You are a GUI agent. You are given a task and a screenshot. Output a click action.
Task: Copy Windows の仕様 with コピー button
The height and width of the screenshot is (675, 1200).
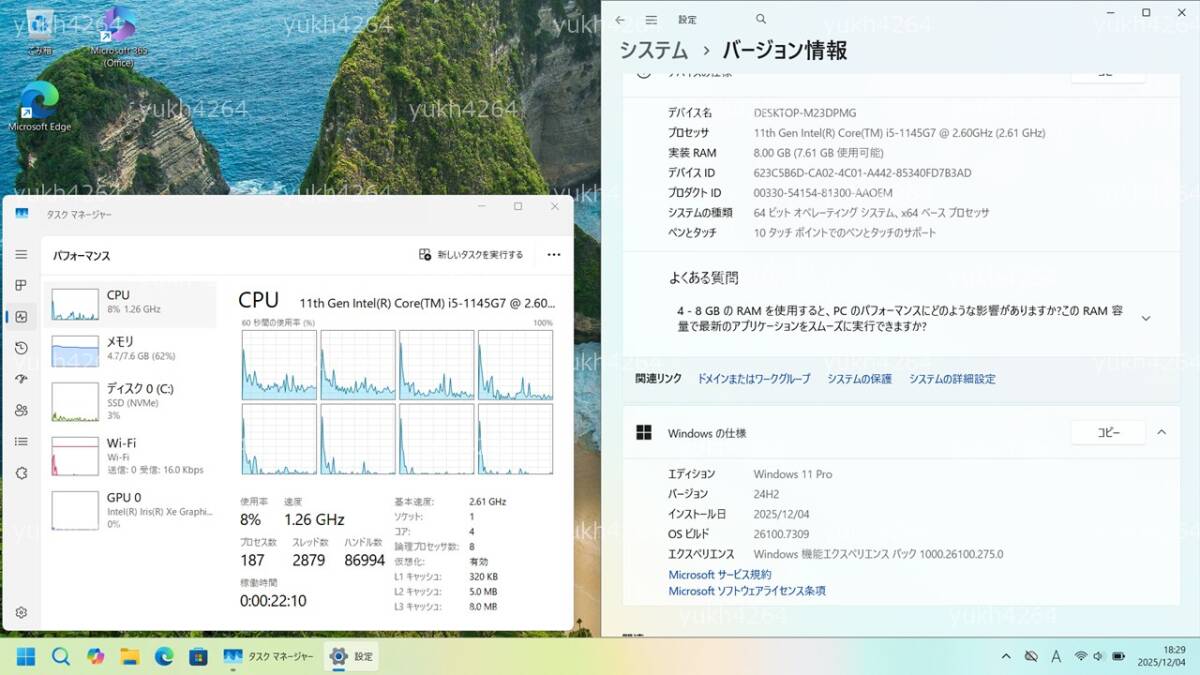(1108, 433)
